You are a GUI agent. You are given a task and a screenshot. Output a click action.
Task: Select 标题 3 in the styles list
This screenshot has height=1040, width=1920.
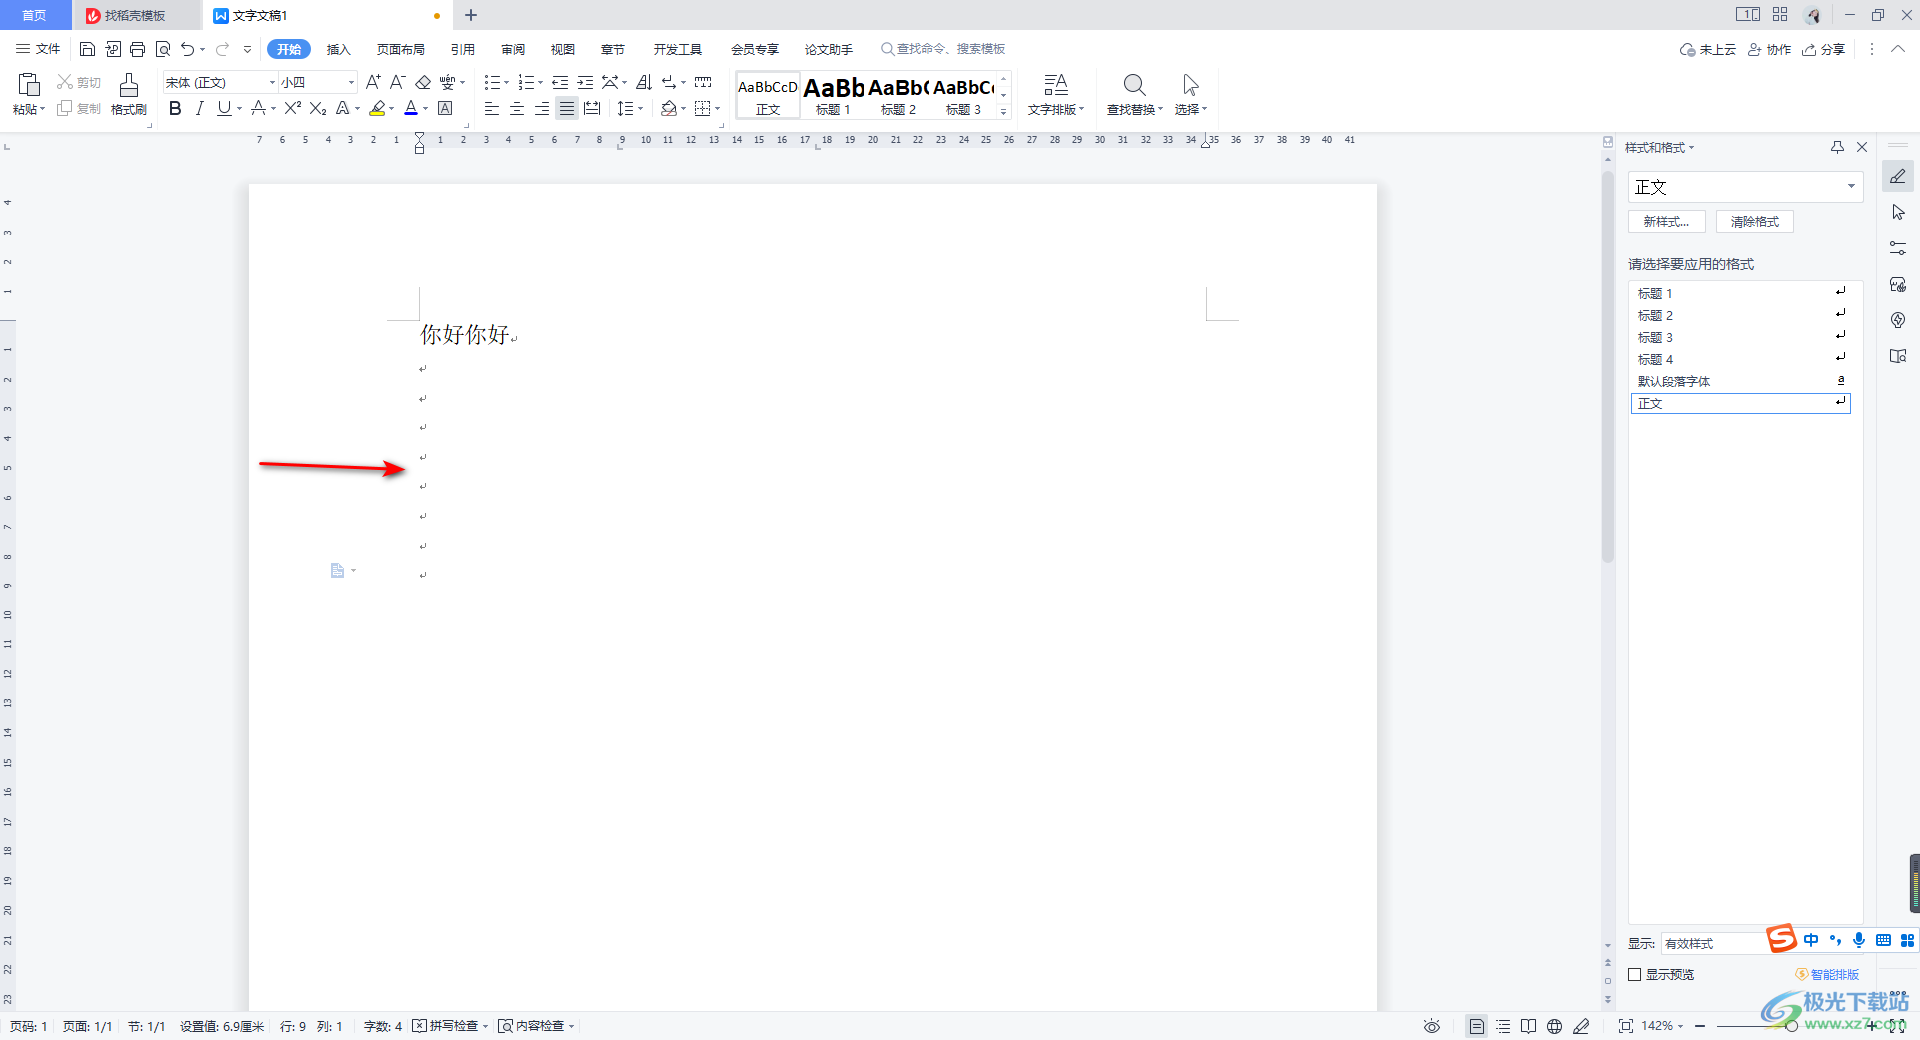(1740, 337)
